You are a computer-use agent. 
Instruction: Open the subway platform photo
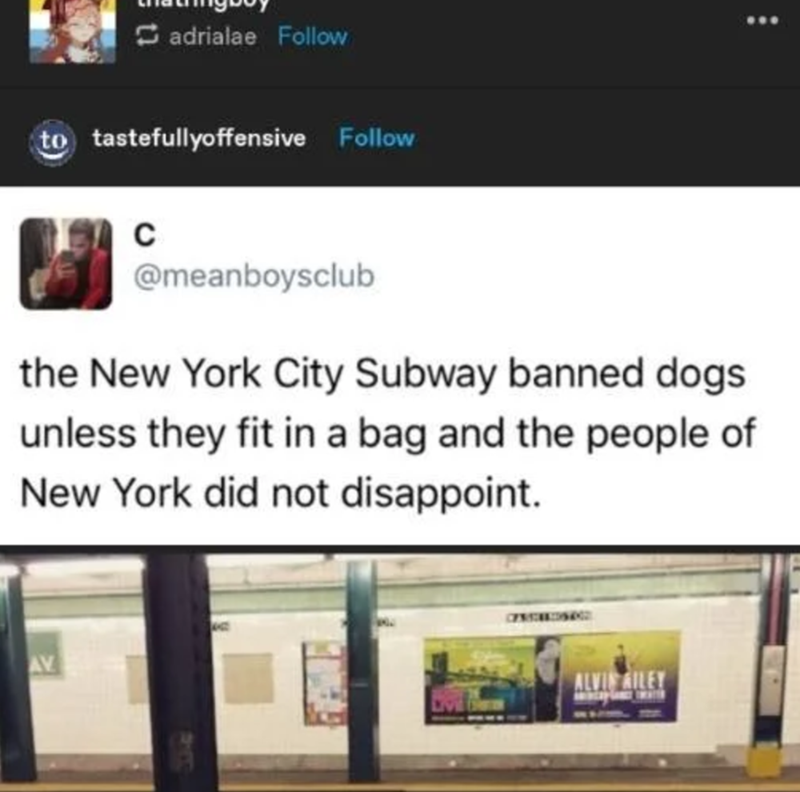400,669
